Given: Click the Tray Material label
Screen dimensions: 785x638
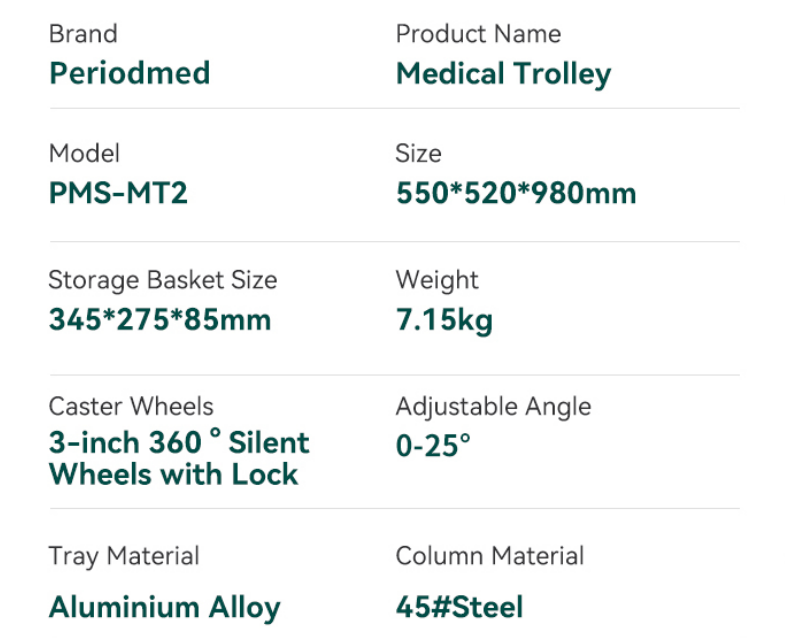Looking at the screenshot, I should click(x=124, y=556).
